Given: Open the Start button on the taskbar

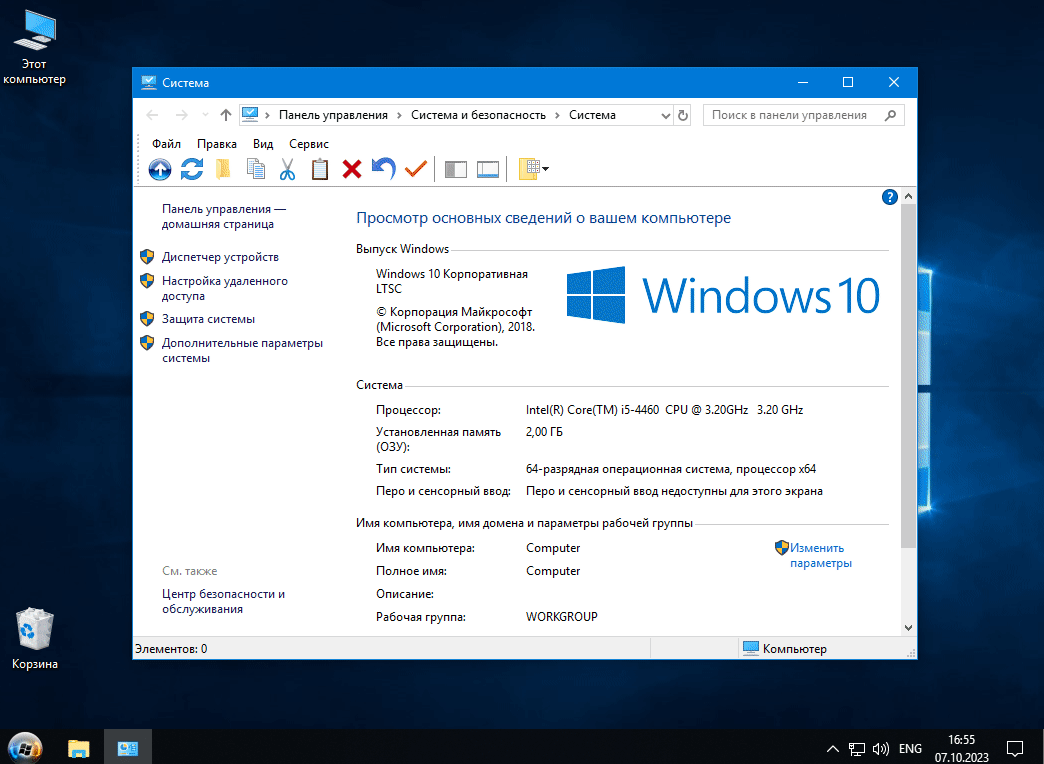Looking at the screenshot, I should pyautogui.click(x=25, y=747).
